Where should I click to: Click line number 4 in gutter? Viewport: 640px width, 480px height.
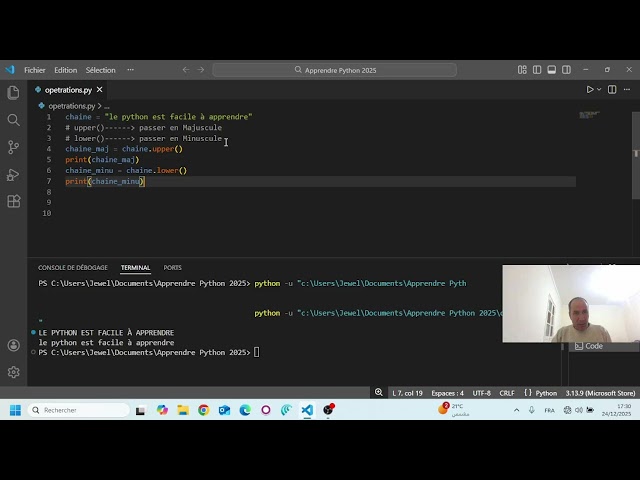tap(49, 149)
